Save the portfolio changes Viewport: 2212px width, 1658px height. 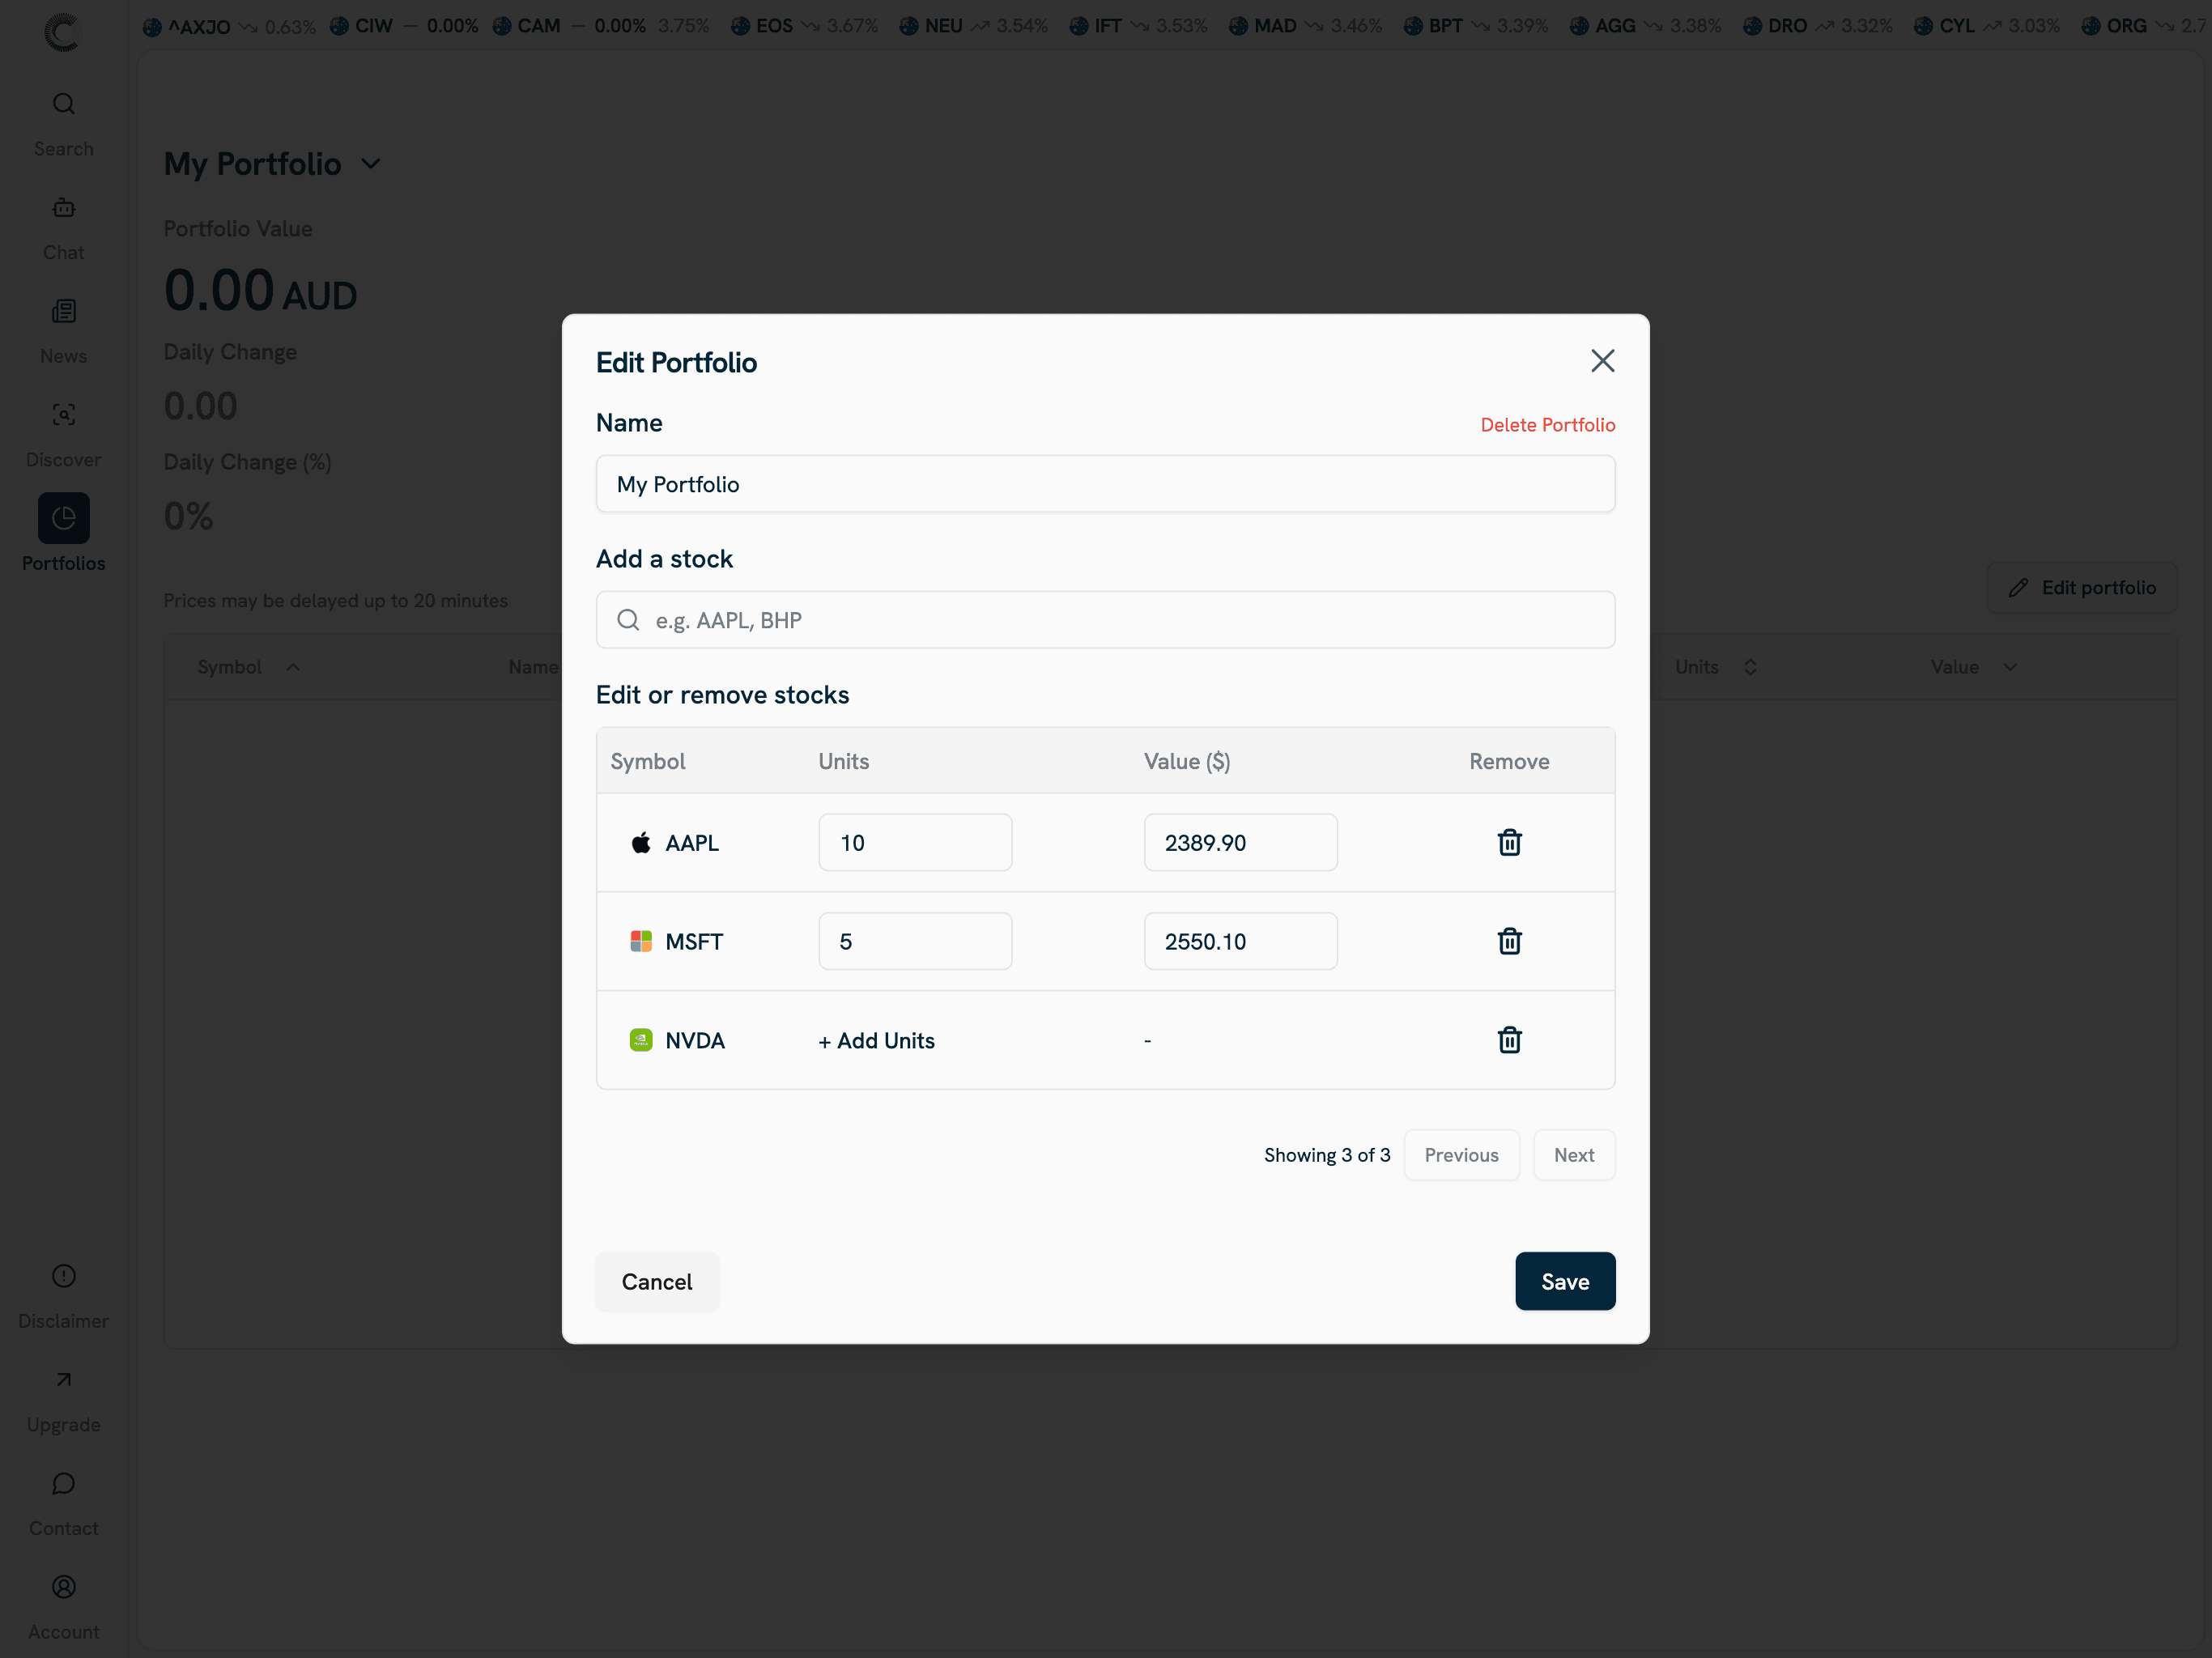coord(1565,1281)
